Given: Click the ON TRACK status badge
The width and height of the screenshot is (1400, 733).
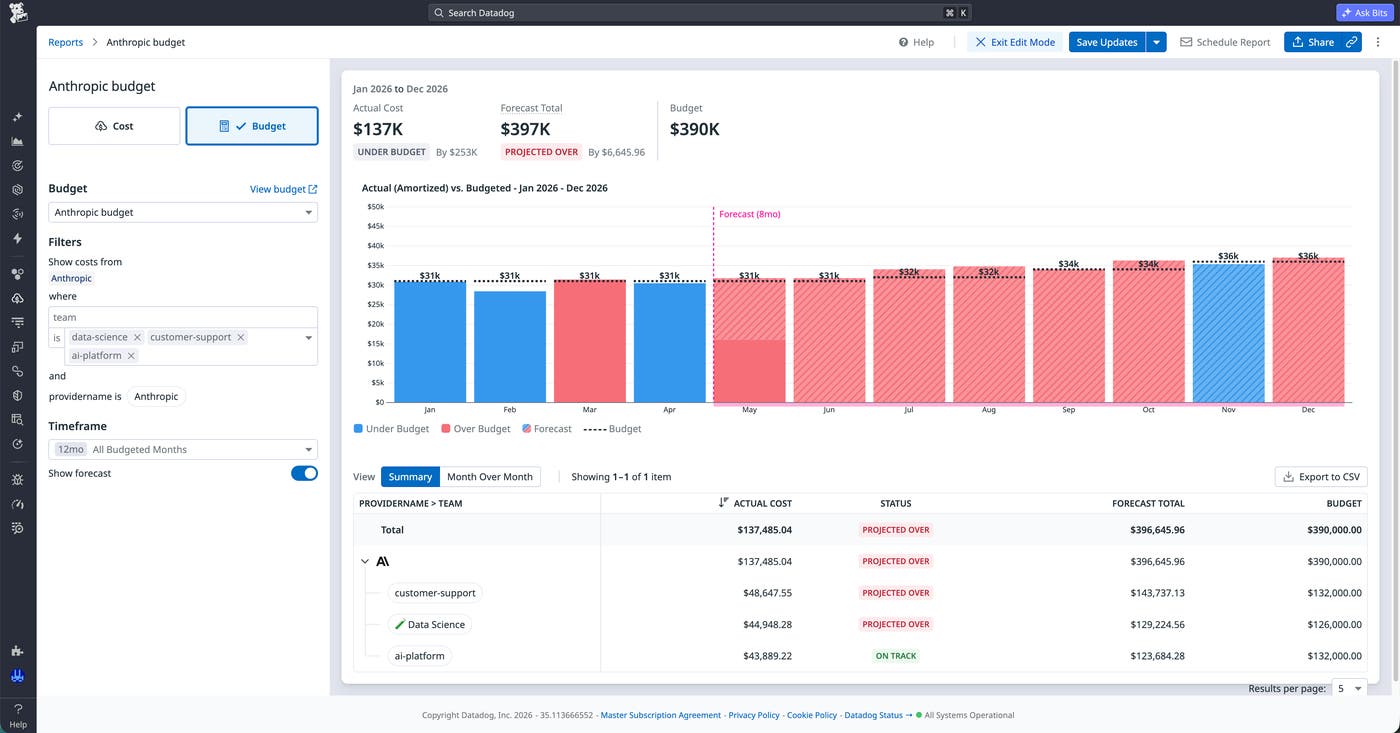Looking at the screenshot, I should [896, 656].
